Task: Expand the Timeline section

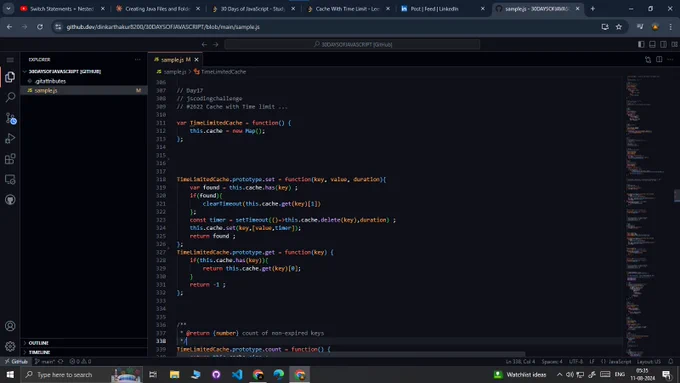Action: (84, 352)
